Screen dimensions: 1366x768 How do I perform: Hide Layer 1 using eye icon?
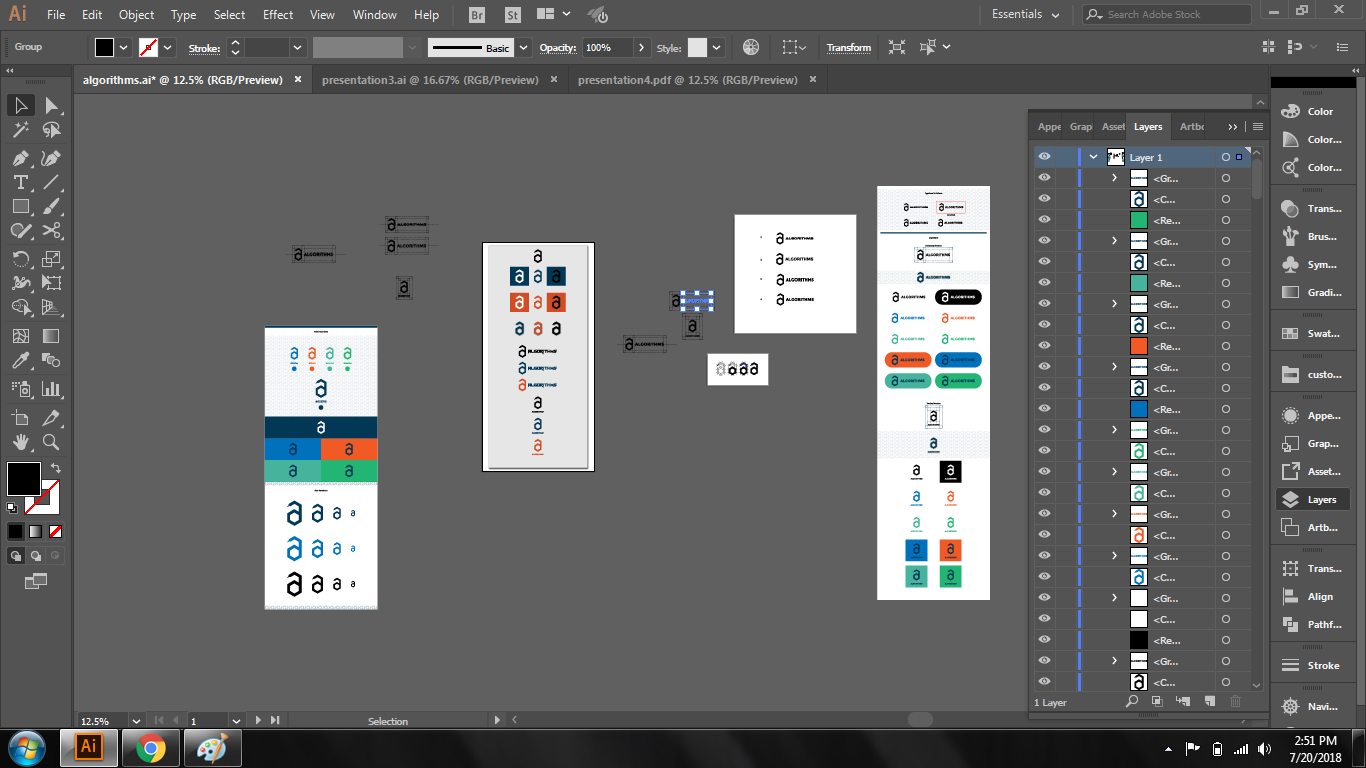tap(1044, 157)
